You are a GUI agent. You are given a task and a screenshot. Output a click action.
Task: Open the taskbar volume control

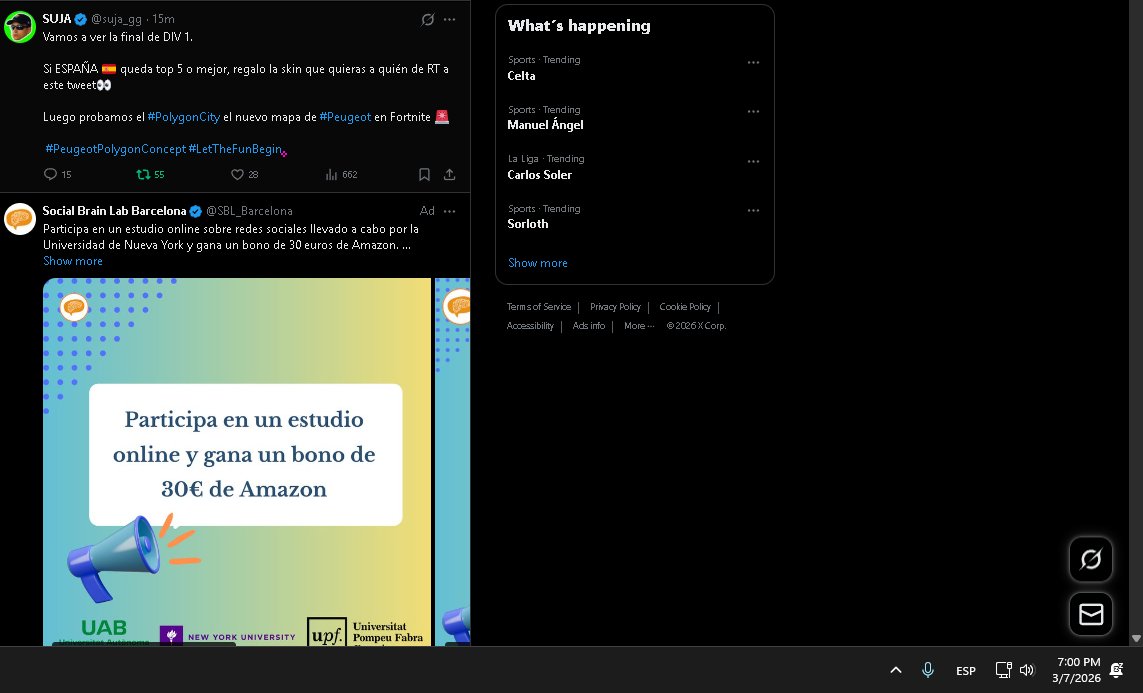click(x=1027, y=670)
